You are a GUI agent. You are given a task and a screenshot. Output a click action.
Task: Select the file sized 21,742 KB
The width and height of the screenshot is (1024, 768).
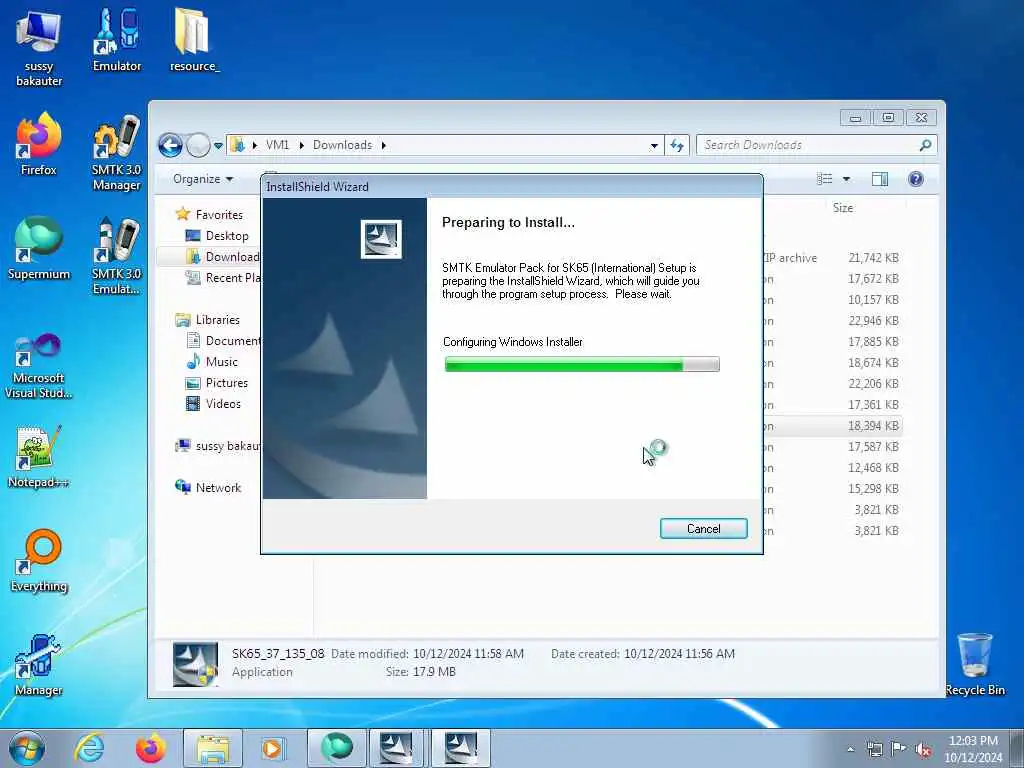pos(833,257)
